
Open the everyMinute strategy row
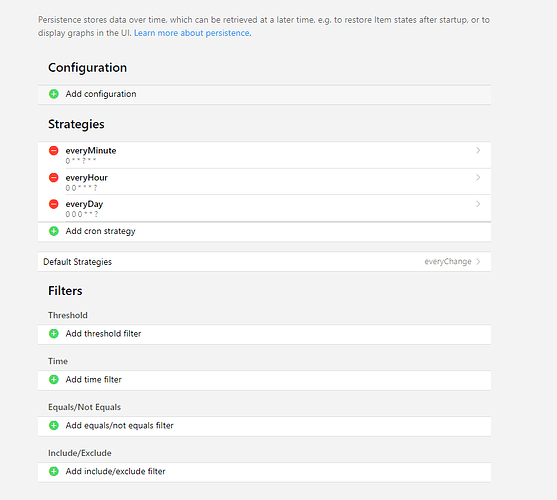(x=264, y=155)
